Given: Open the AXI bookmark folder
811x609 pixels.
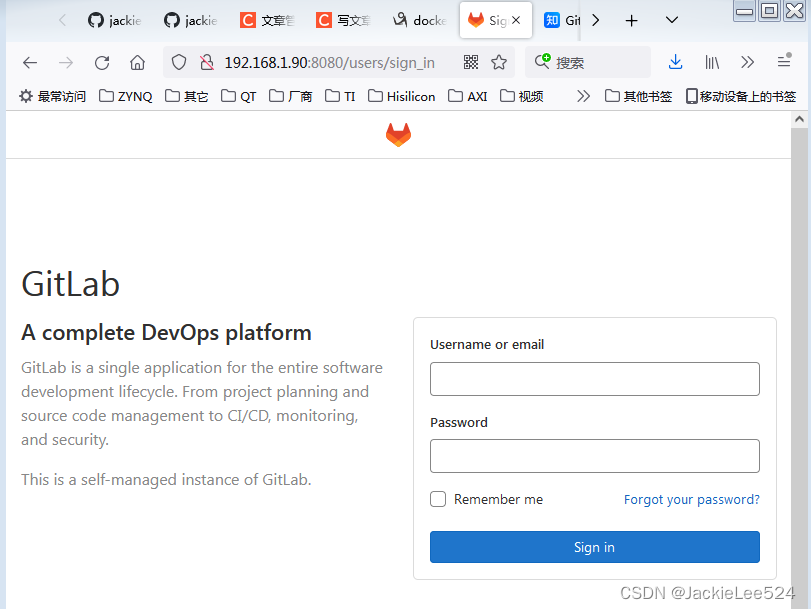Looking at the screenshot, I should [x=468, y=96].
